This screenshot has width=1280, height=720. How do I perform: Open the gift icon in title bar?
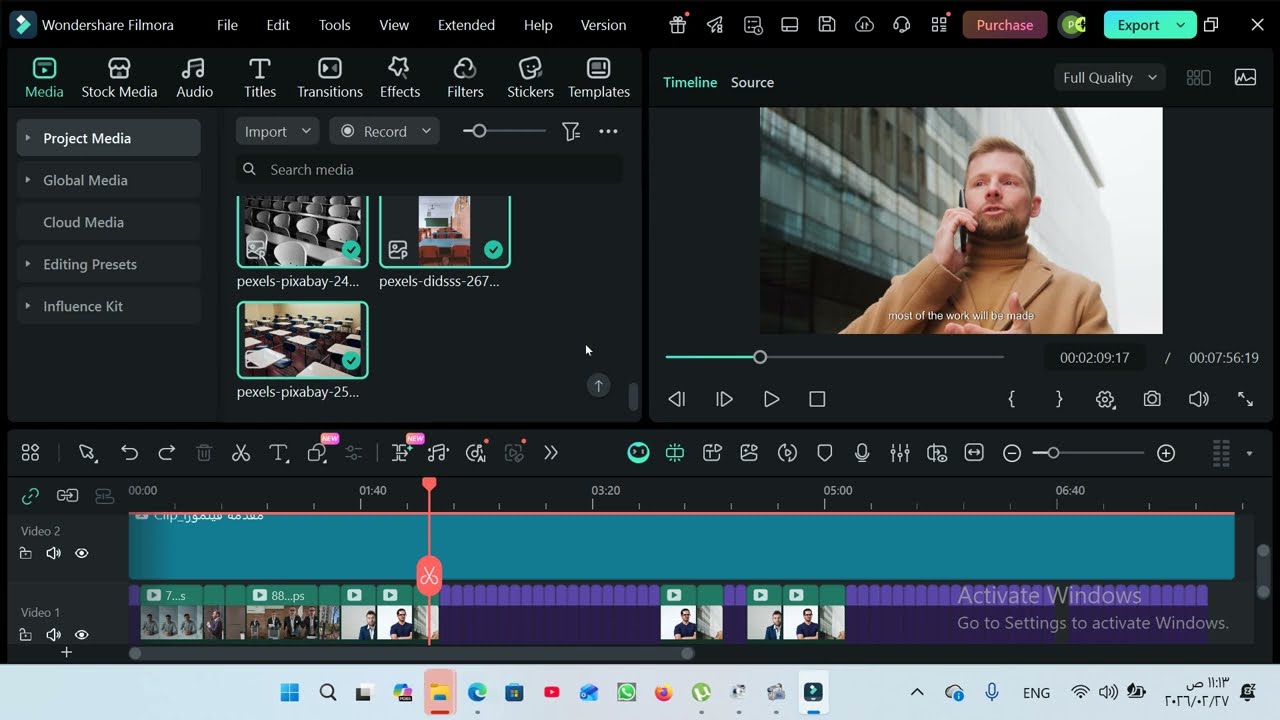click(x=678, y=25)
